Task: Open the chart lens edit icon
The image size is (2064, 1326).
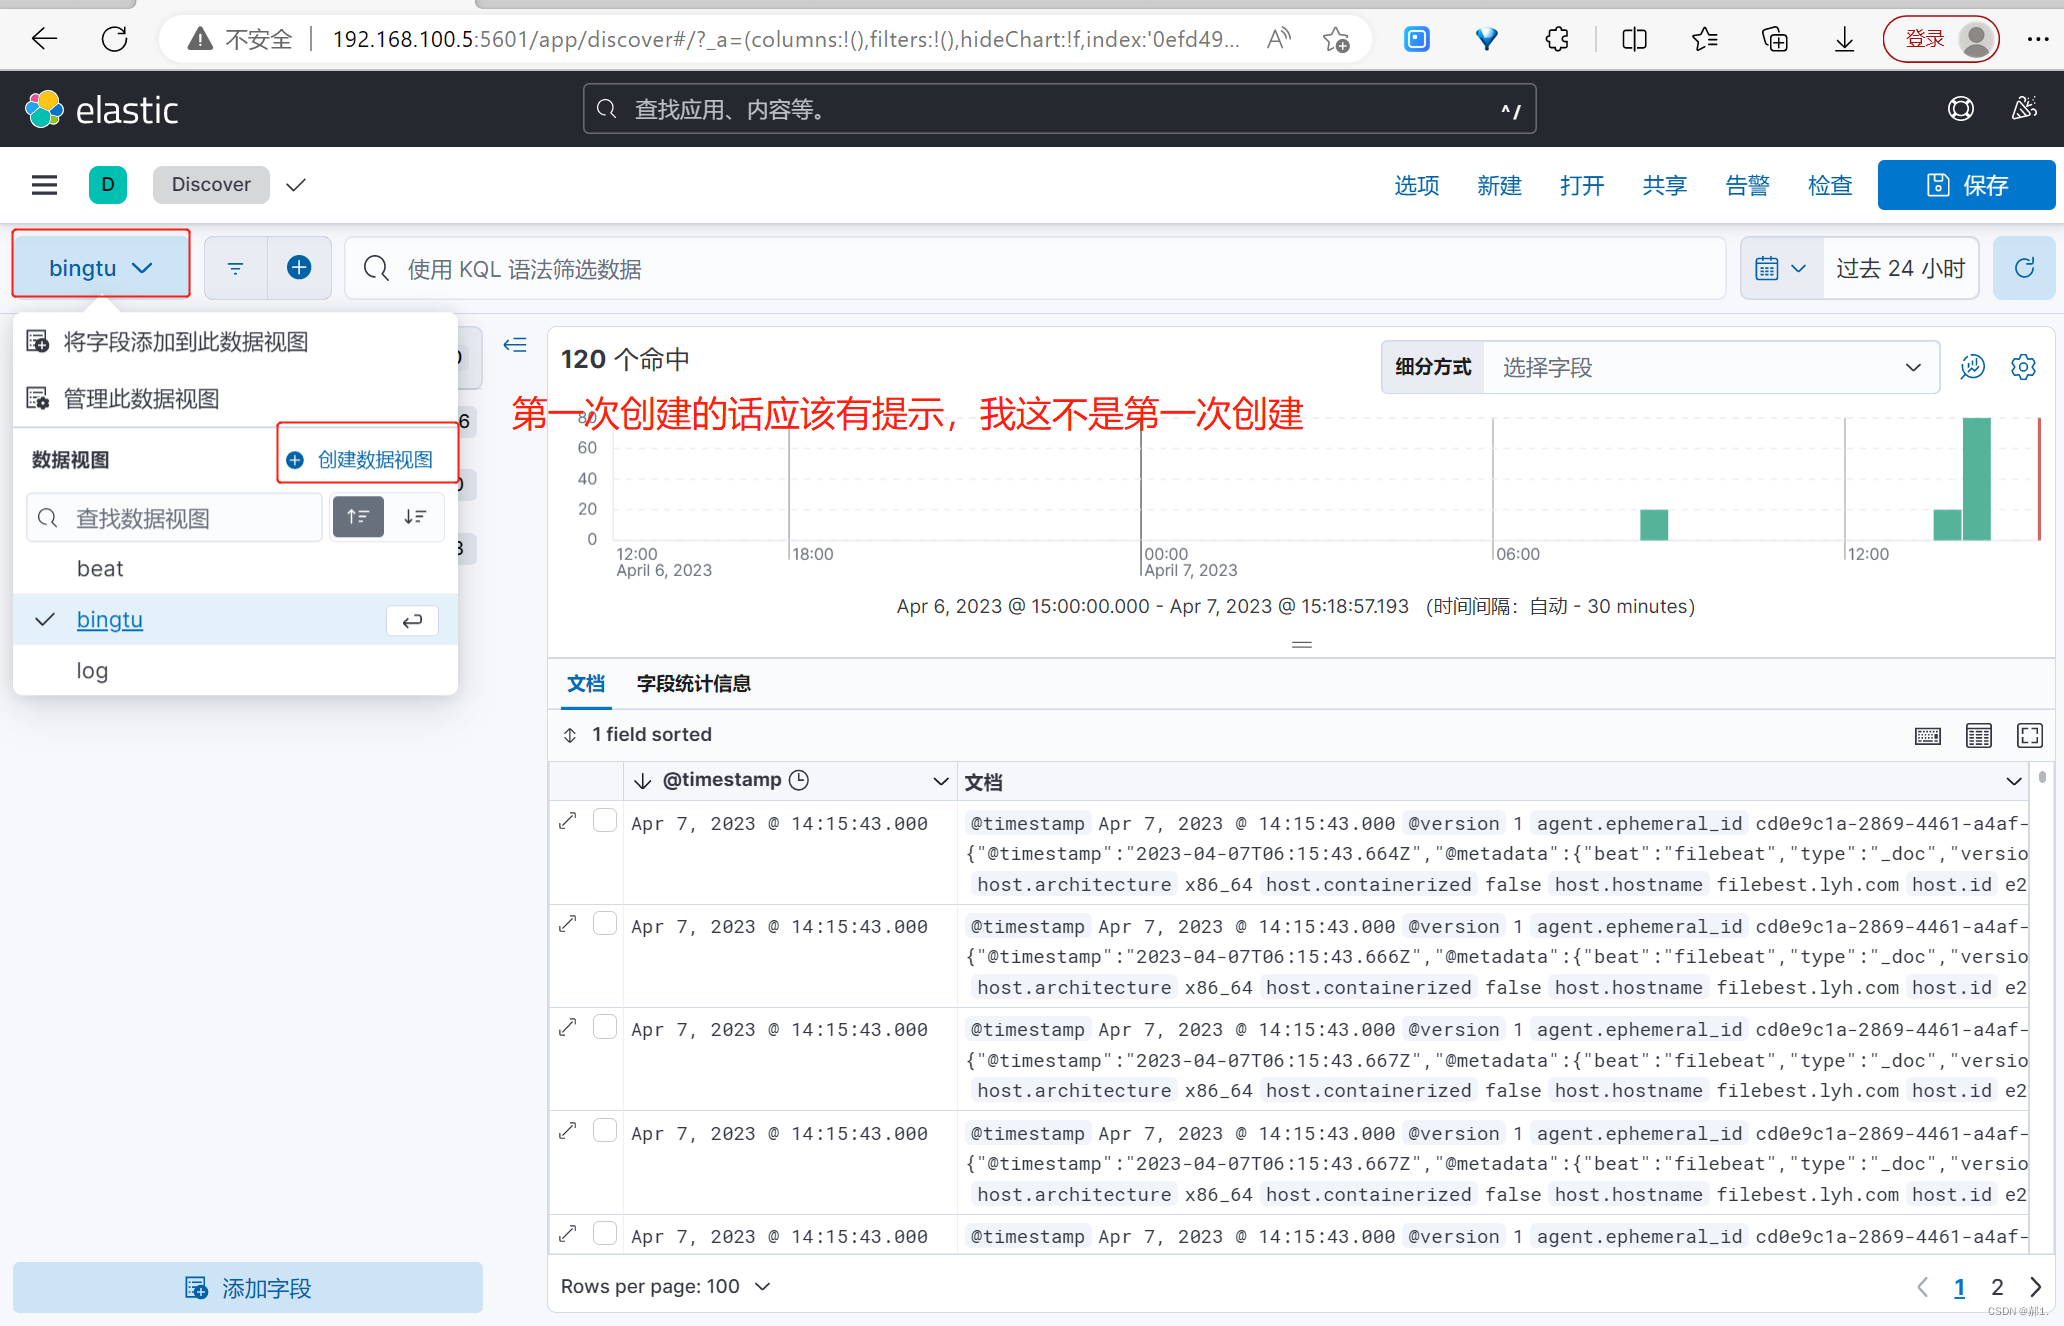Action: click(x=1972, y=367)
